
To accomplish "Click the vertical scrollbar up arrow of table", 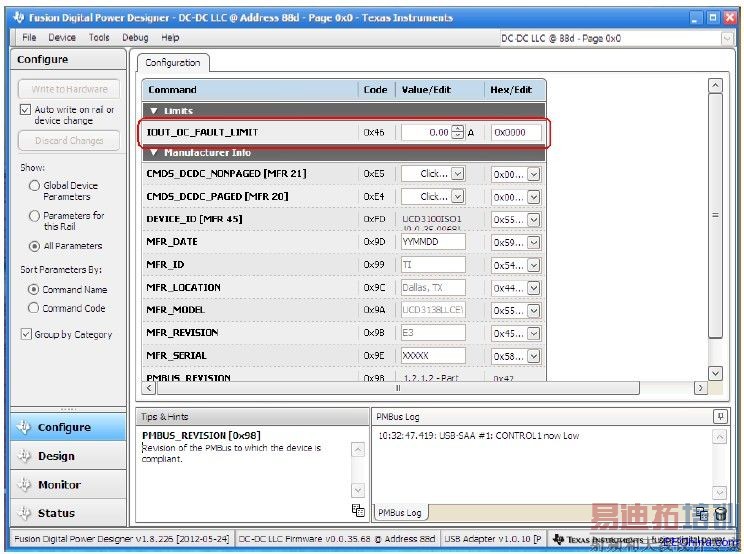I will pos(715,85).
